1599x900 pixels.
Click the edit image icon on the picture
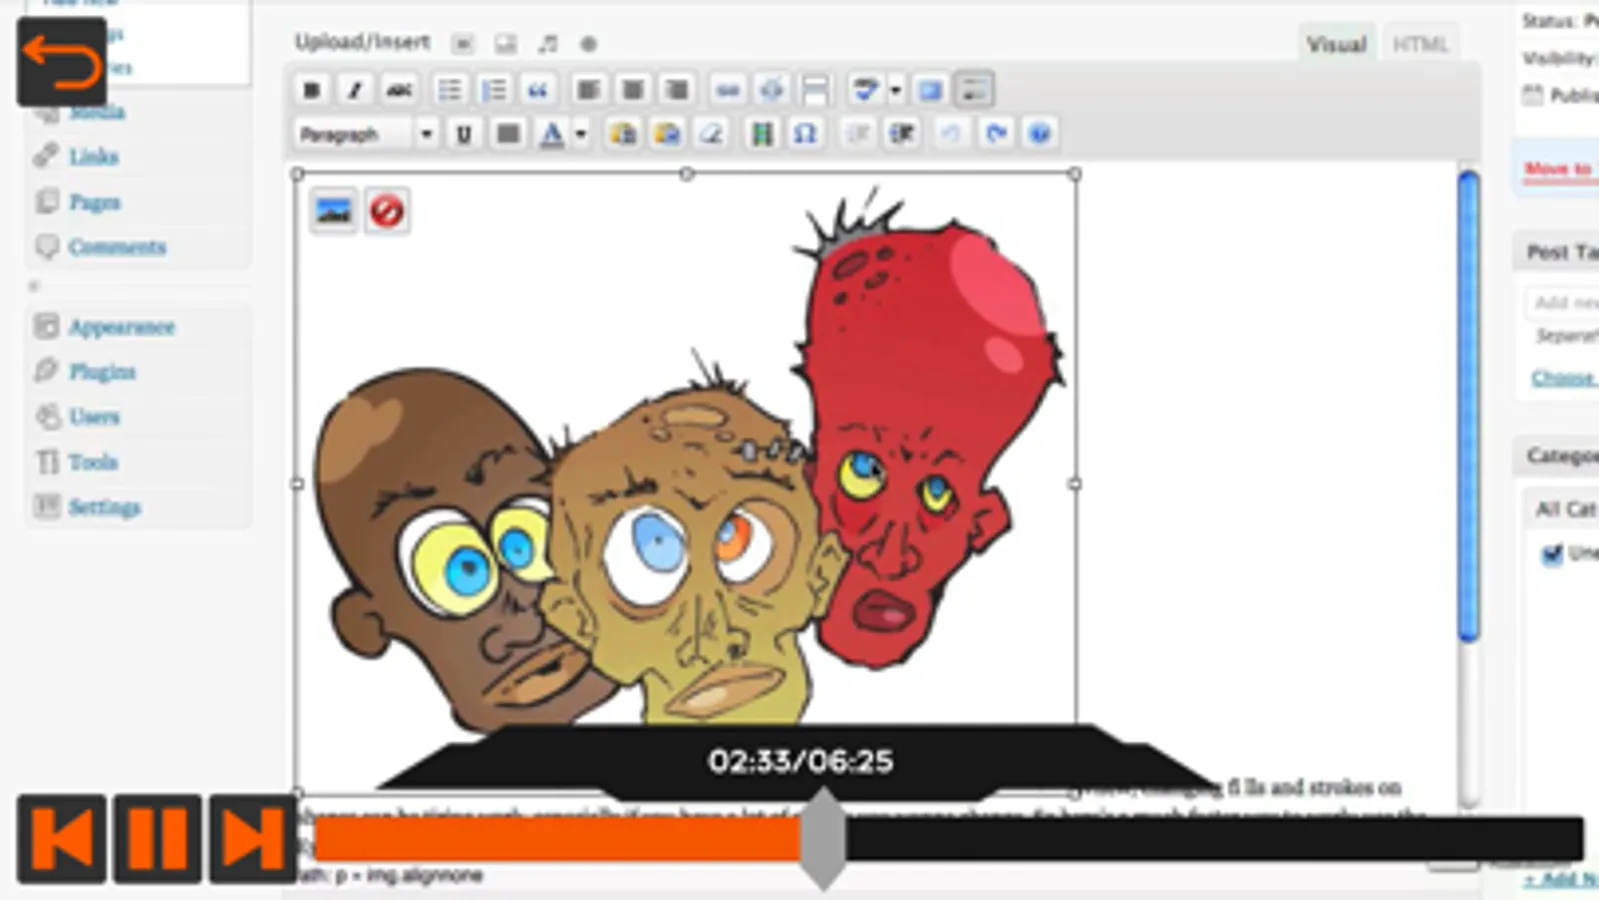coord(333,211)
